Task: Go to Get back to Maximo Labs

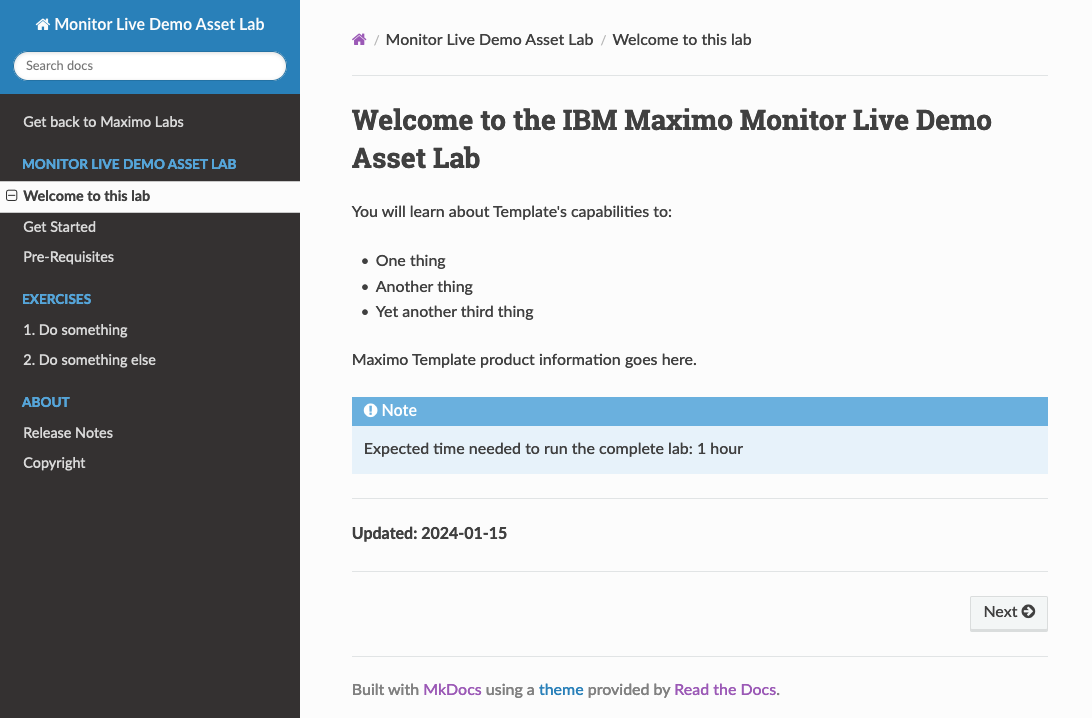Action: [103, 122]
